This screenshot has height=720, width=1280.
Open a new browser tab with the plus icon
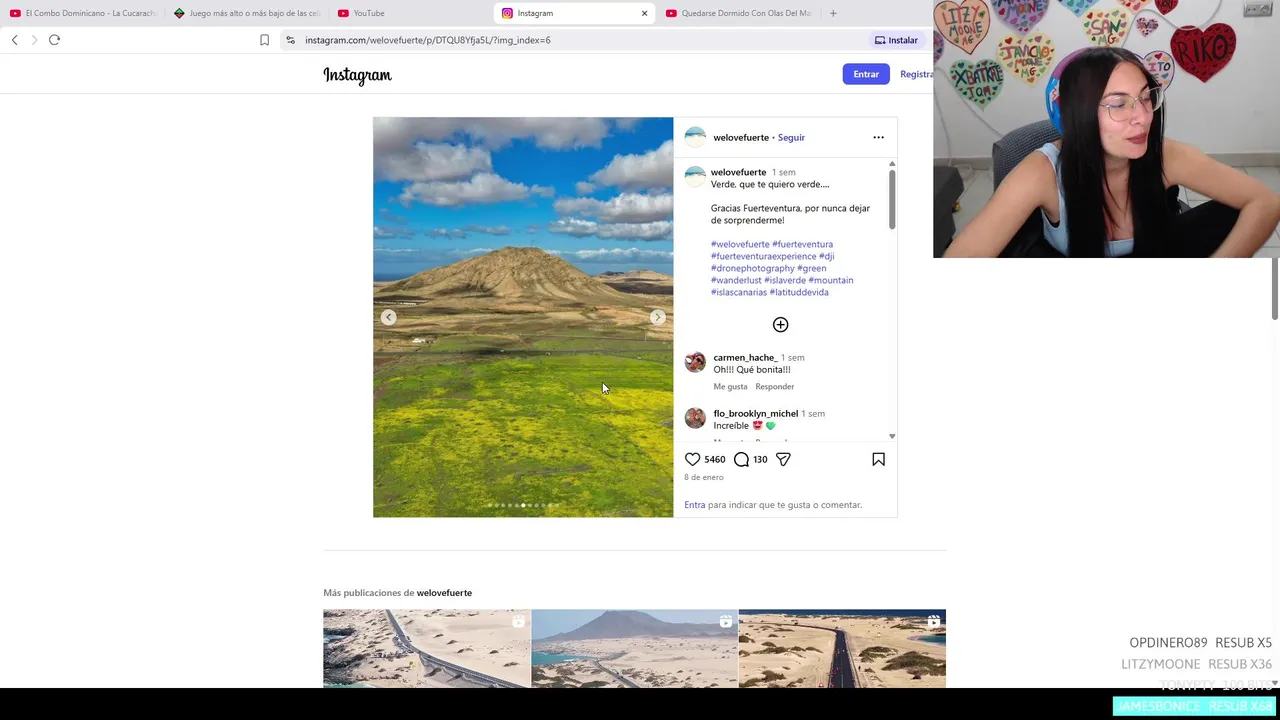point(833,13)
